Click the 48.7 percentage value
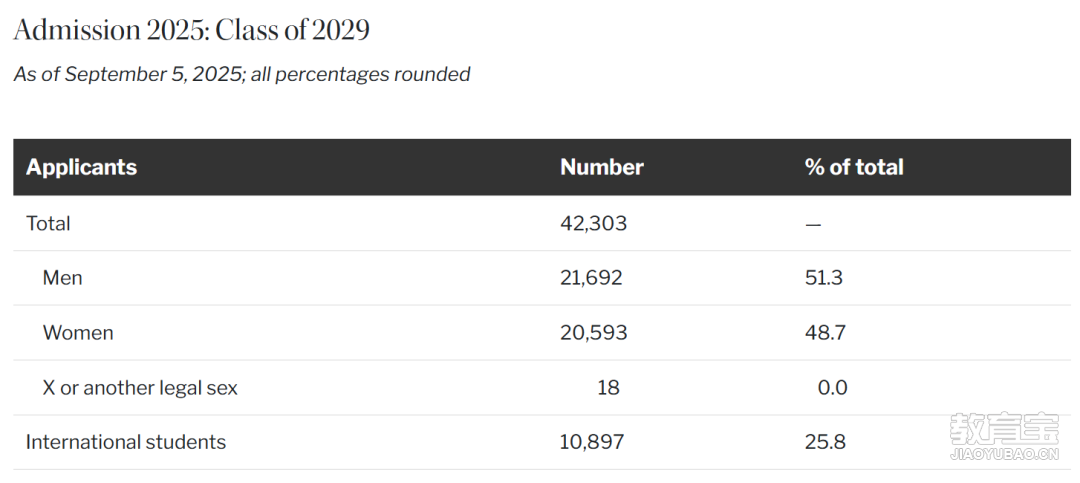 pyautogui.click(x=825, y=333)
